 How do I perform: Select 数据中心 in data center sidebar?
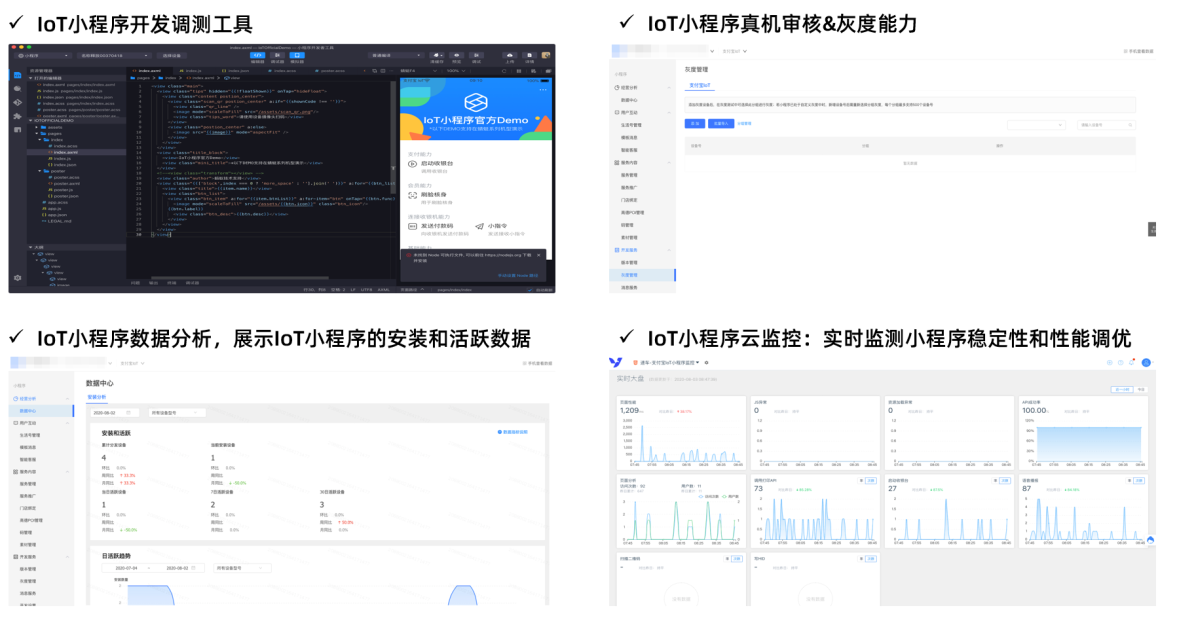(x=41, y=411)
